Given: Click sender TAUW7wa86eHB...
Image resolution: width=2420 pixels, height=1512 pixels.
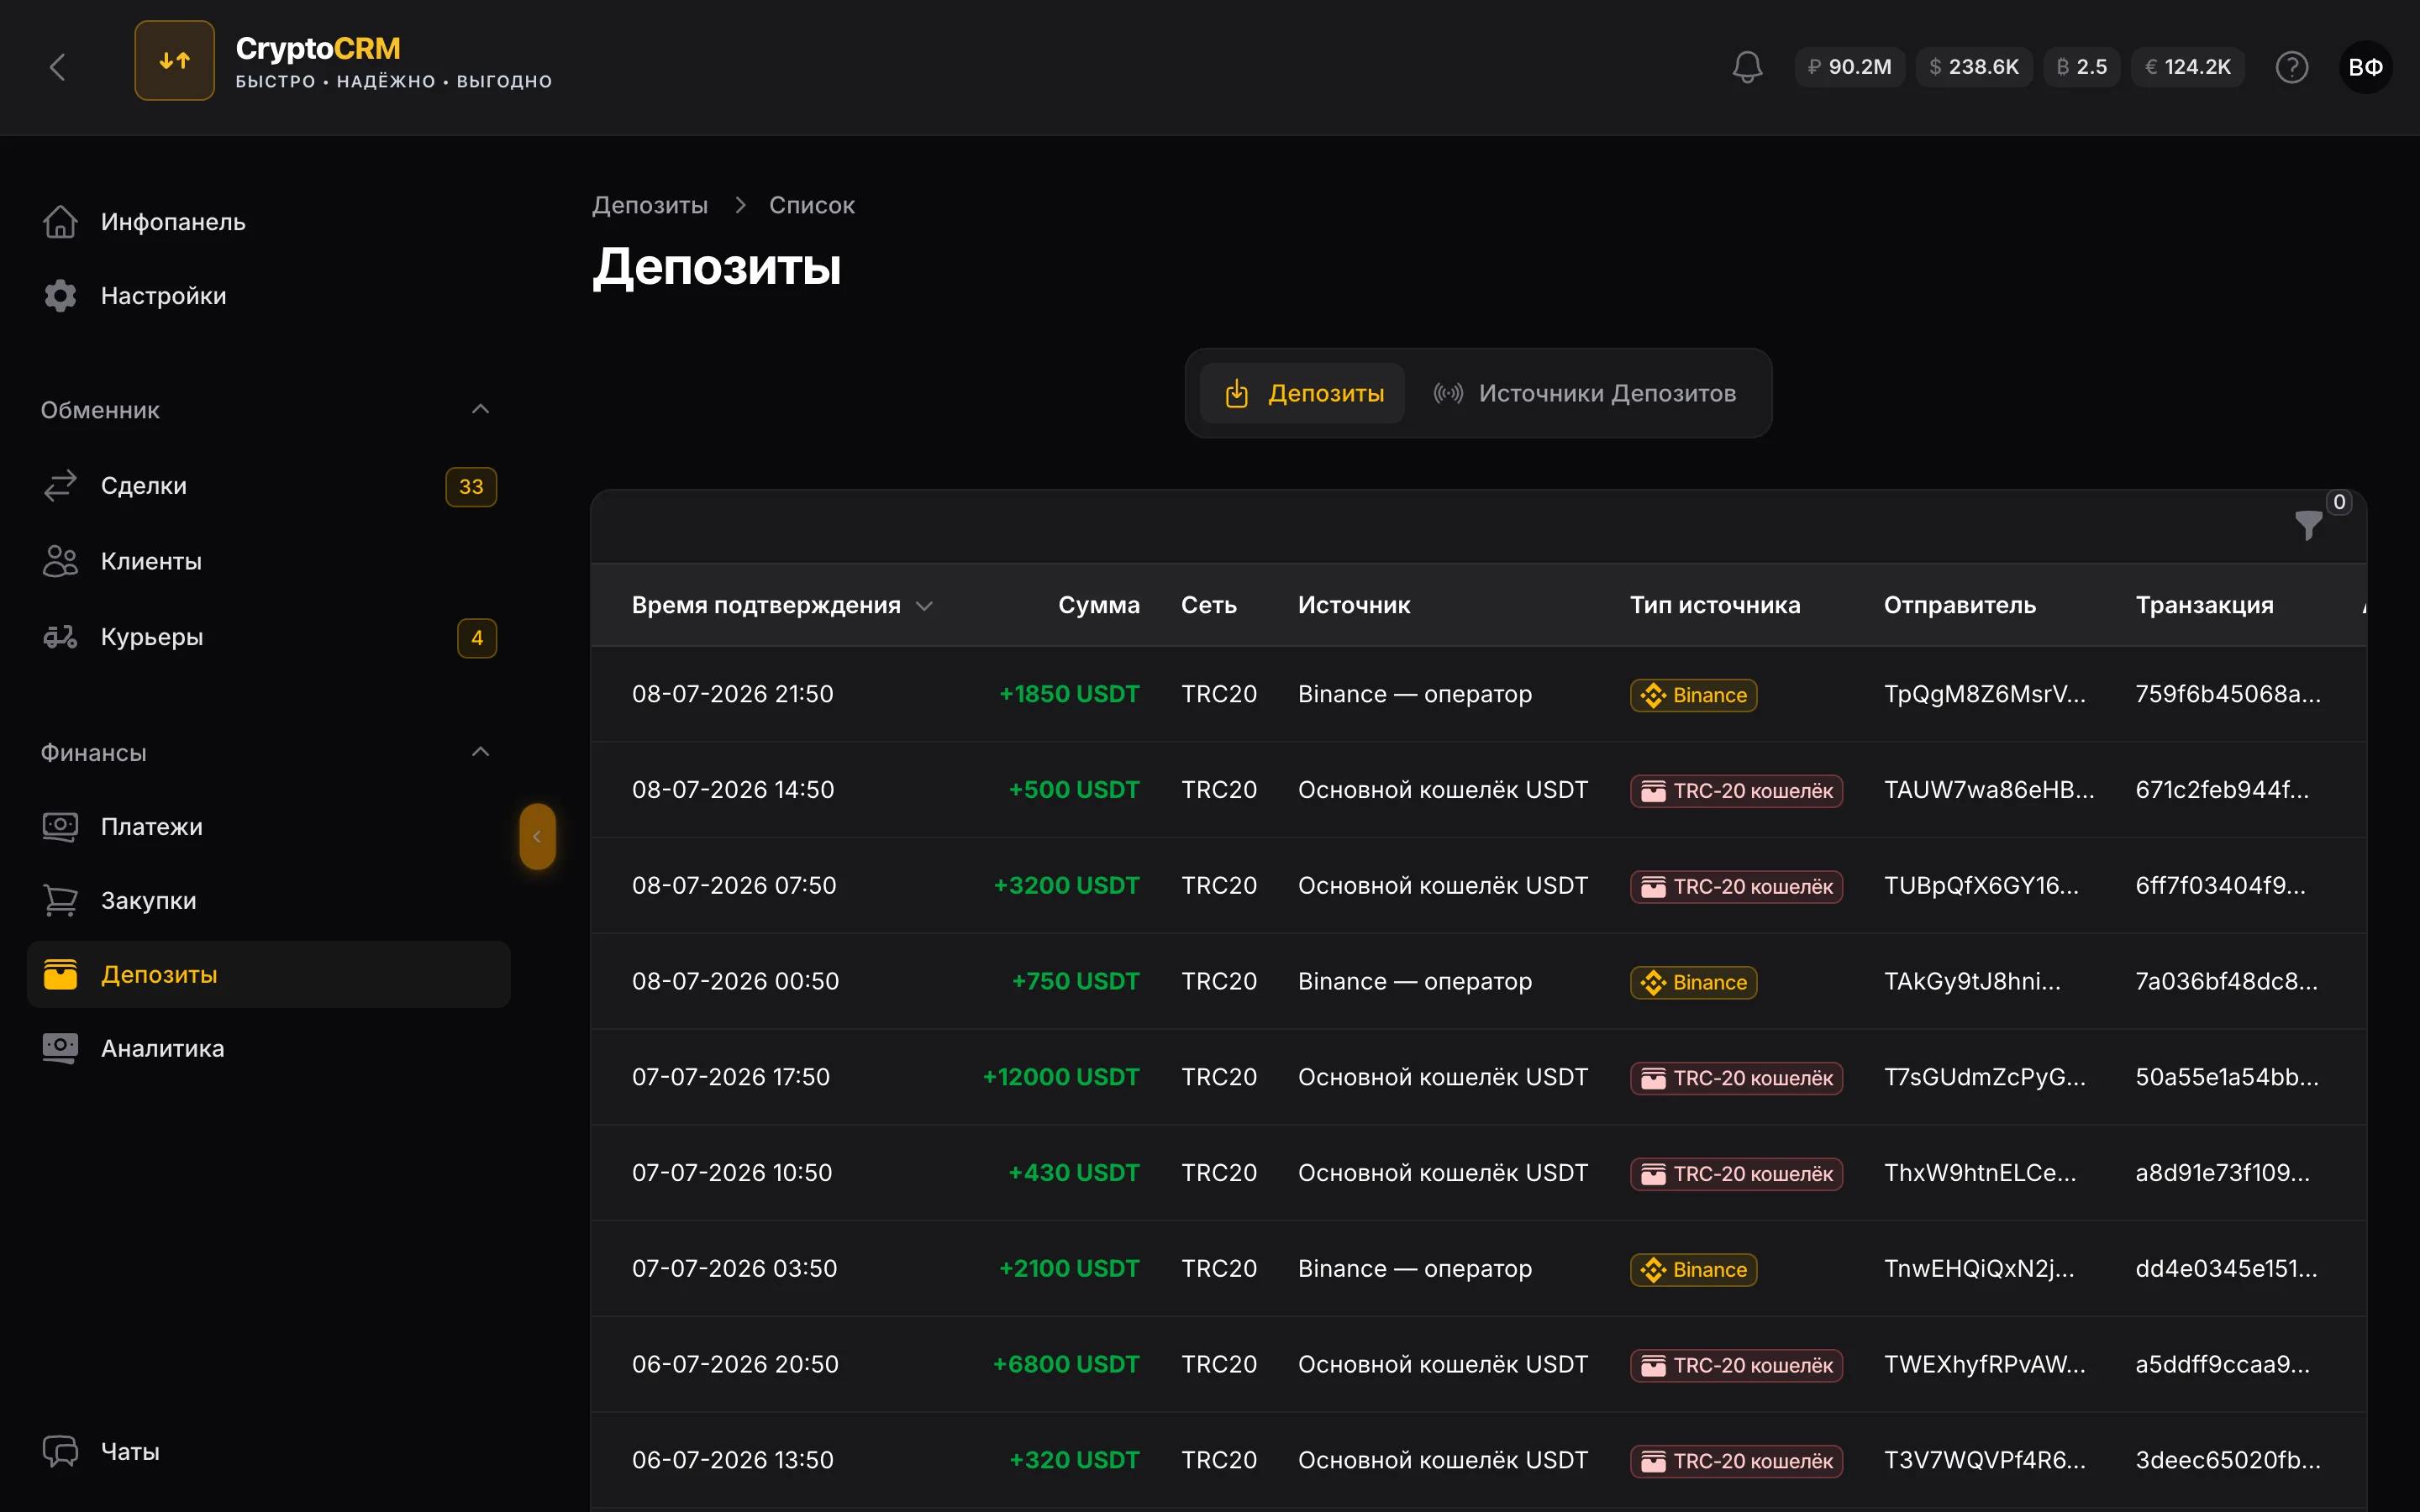Looking at the screenshot, I should 1988,790.
